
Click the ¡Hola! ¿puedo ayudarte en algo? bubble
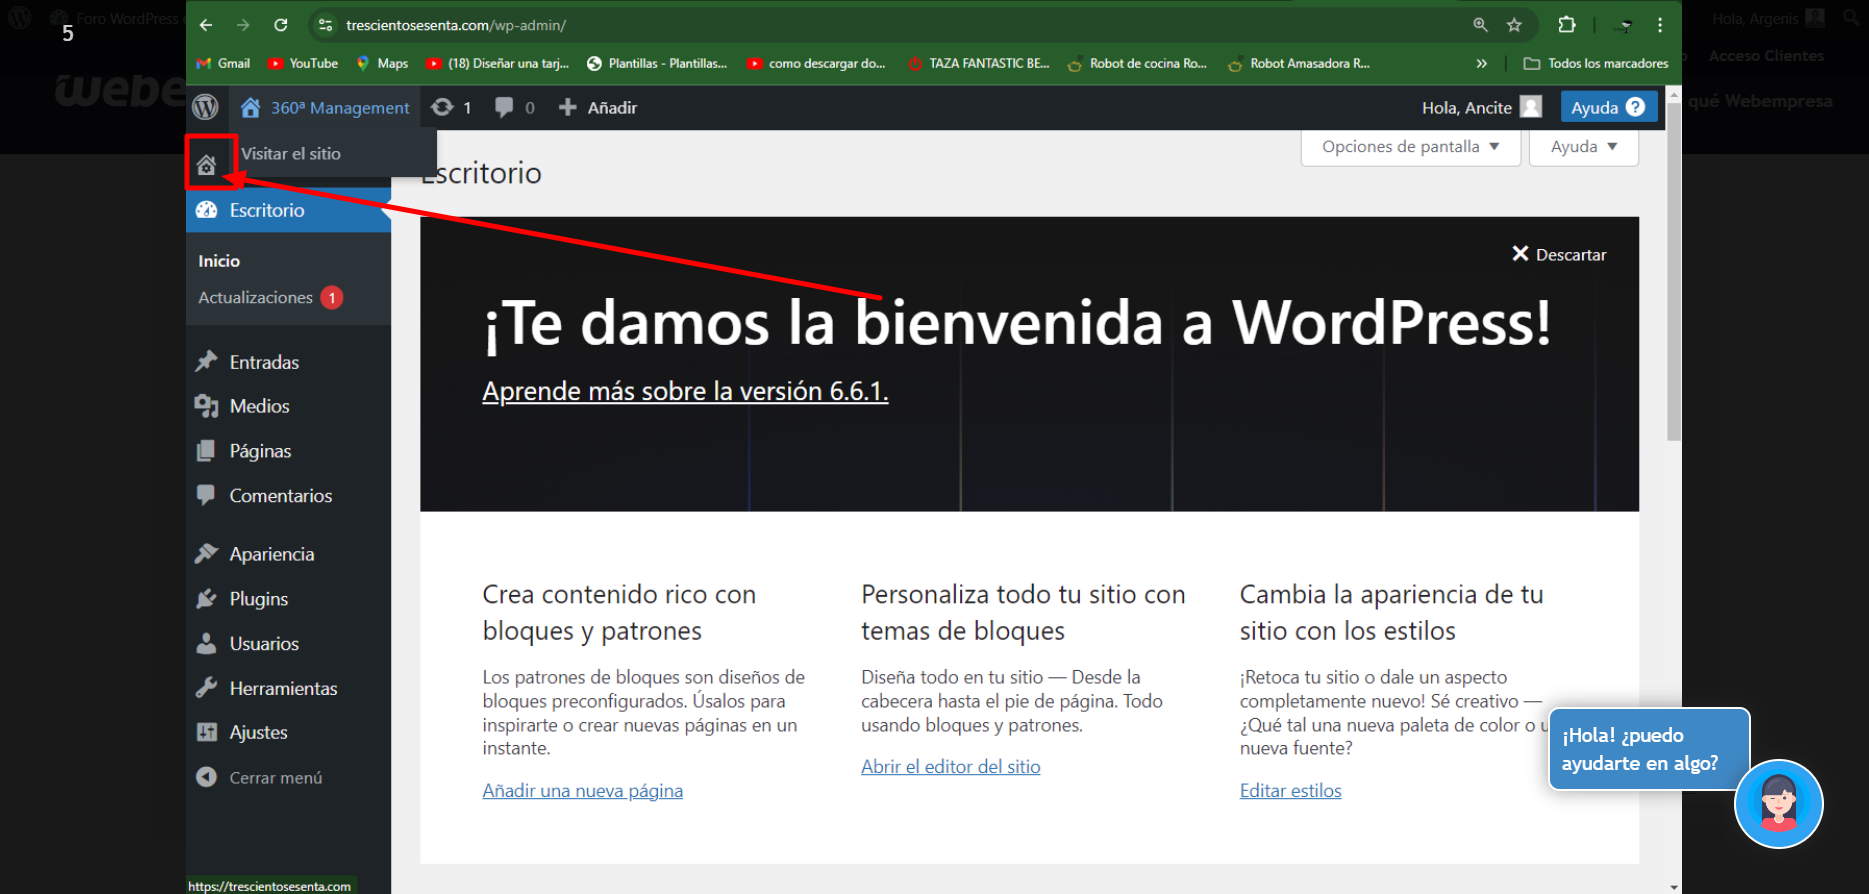pos(1648,749)
